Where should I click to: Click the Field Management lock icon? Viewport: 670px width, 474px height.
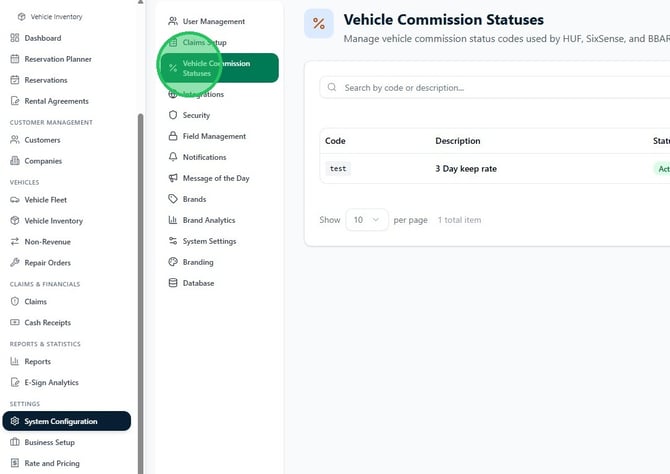(x=173, y=136)
